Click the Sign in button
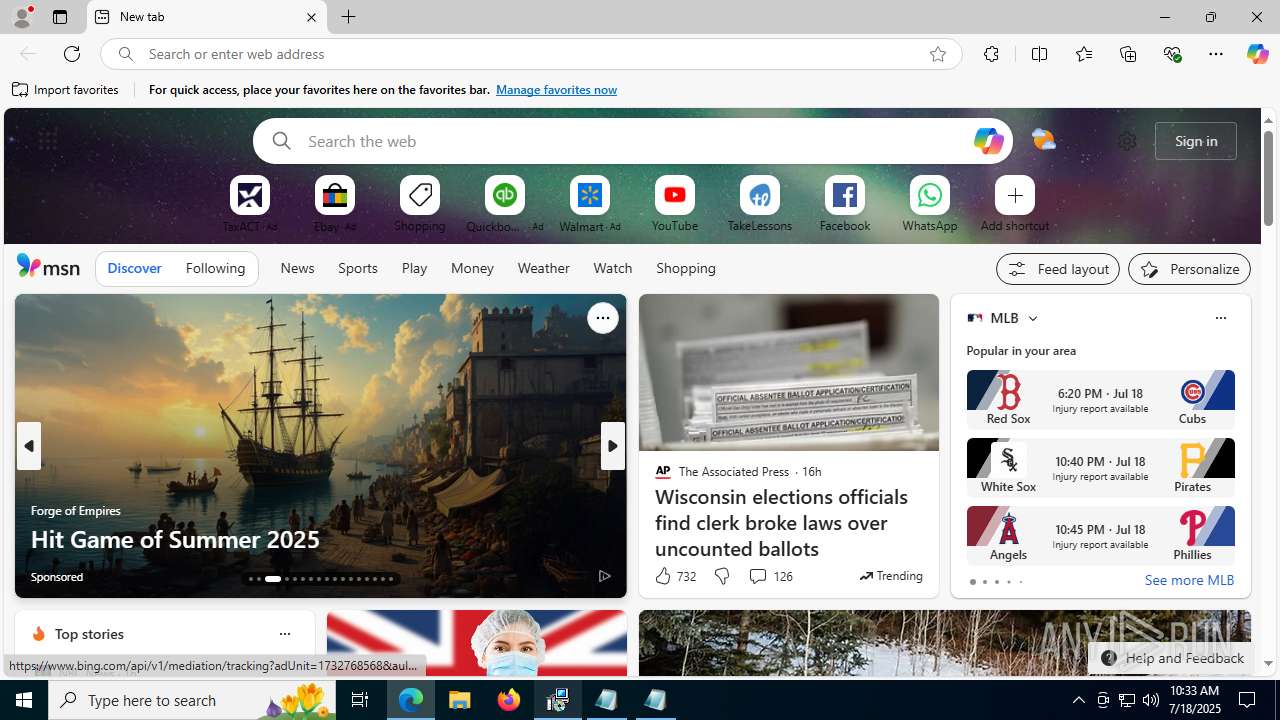Screen dimensions: 1280x720 coord(1196,141)
